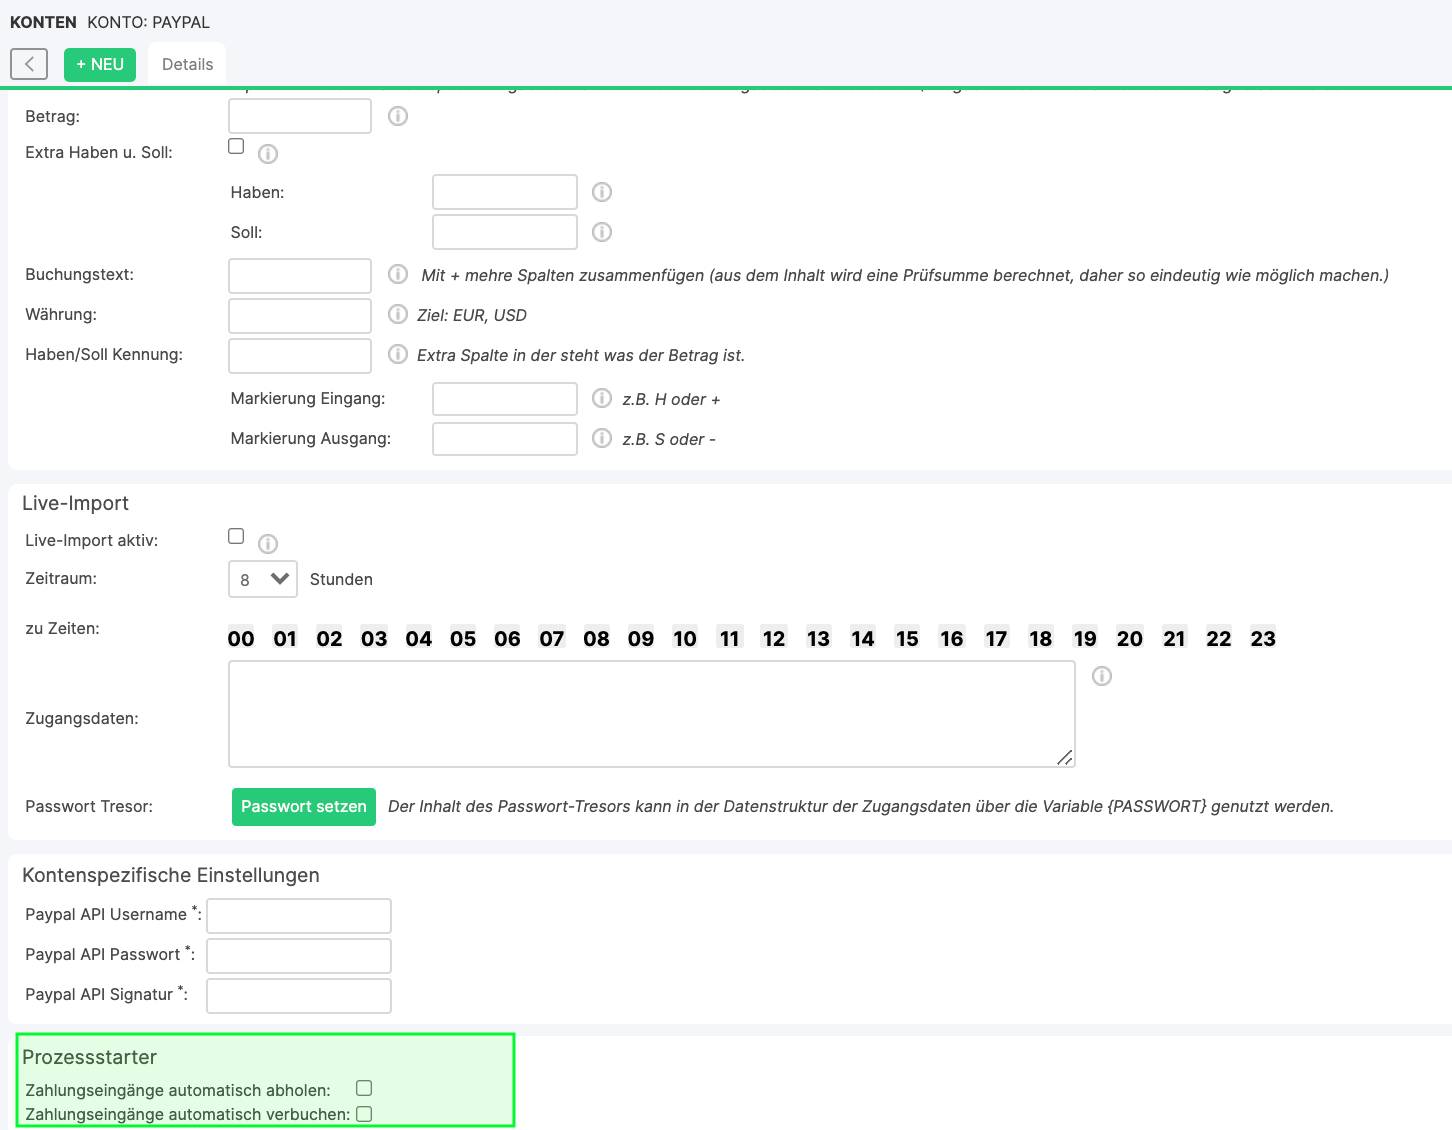The height and width of the screenshot is (1130, 1452).
Task: Click Passwort setzen button
Action: [304, 807]
